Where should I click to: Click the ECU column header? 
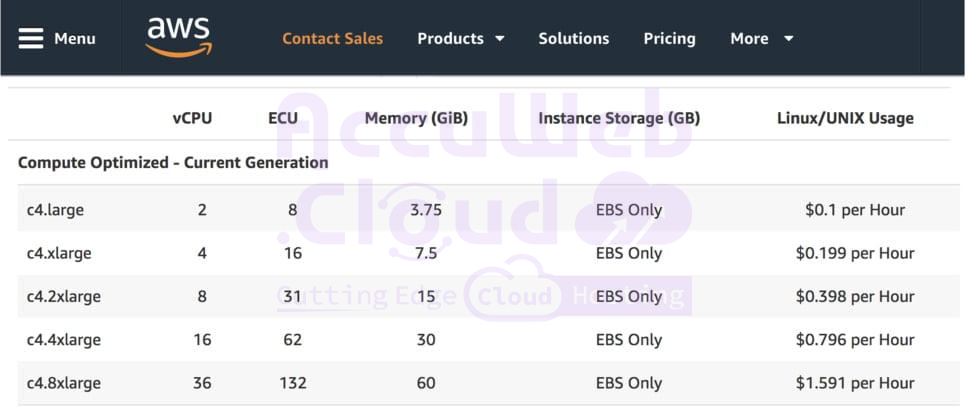tap(283, 118)
